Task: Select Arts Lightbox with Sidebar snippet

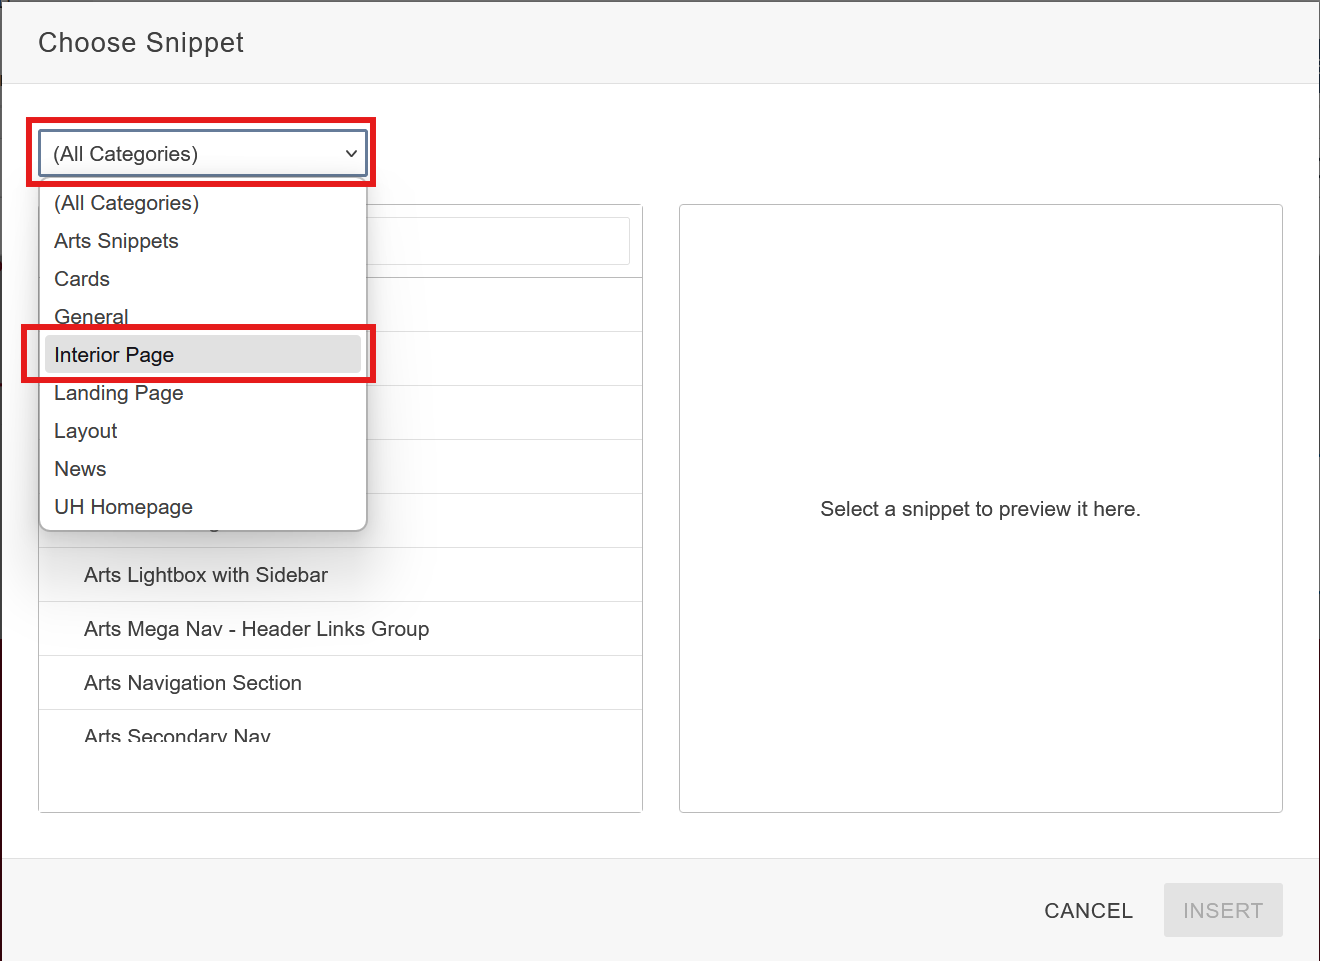Action: tap(206, 575)
